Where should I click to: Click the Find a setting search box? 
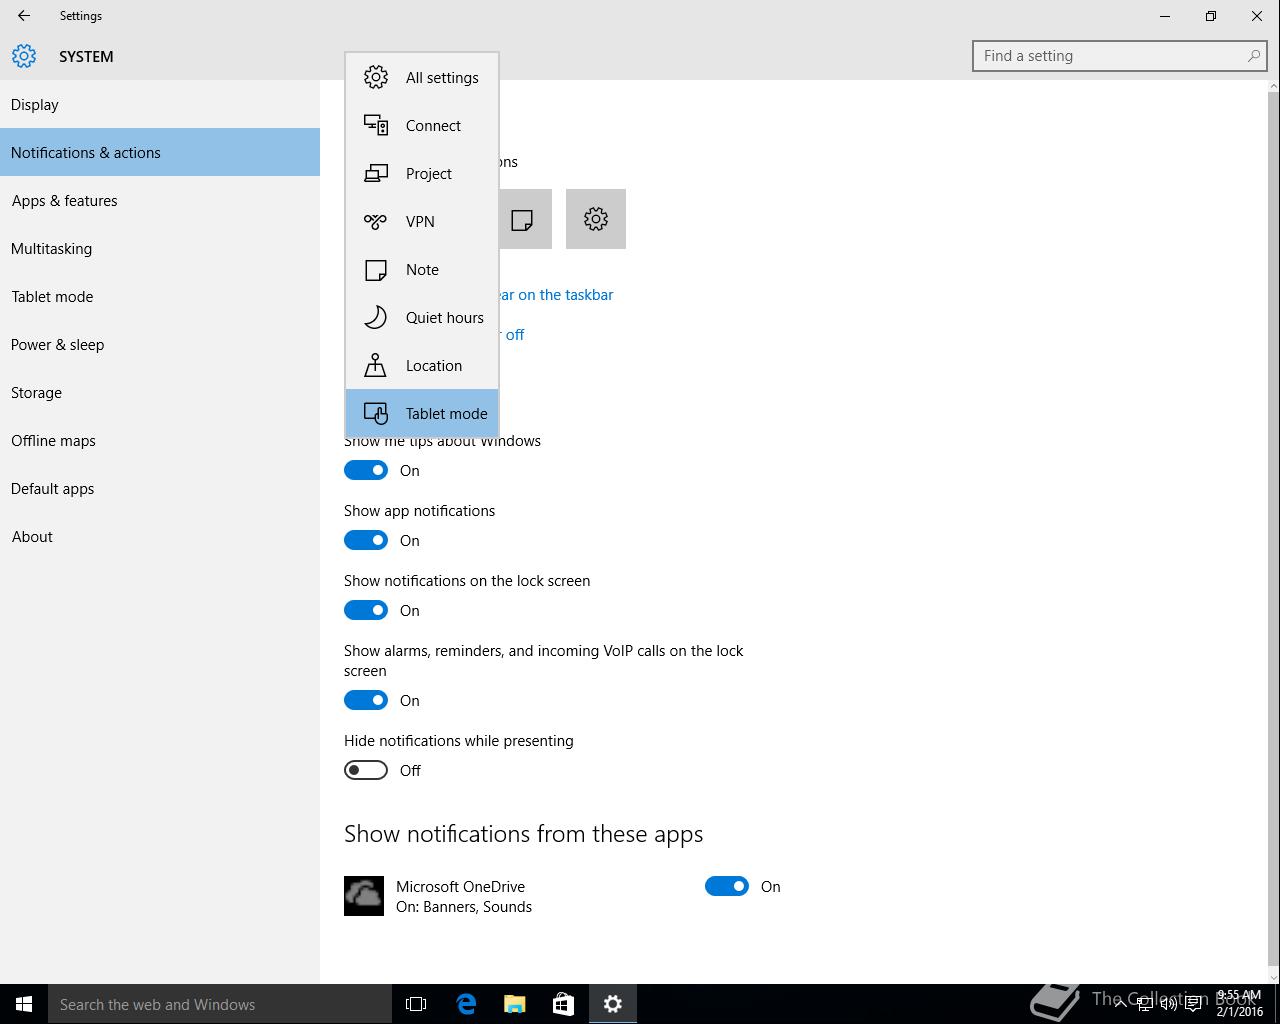click(x=1110, y=56)
